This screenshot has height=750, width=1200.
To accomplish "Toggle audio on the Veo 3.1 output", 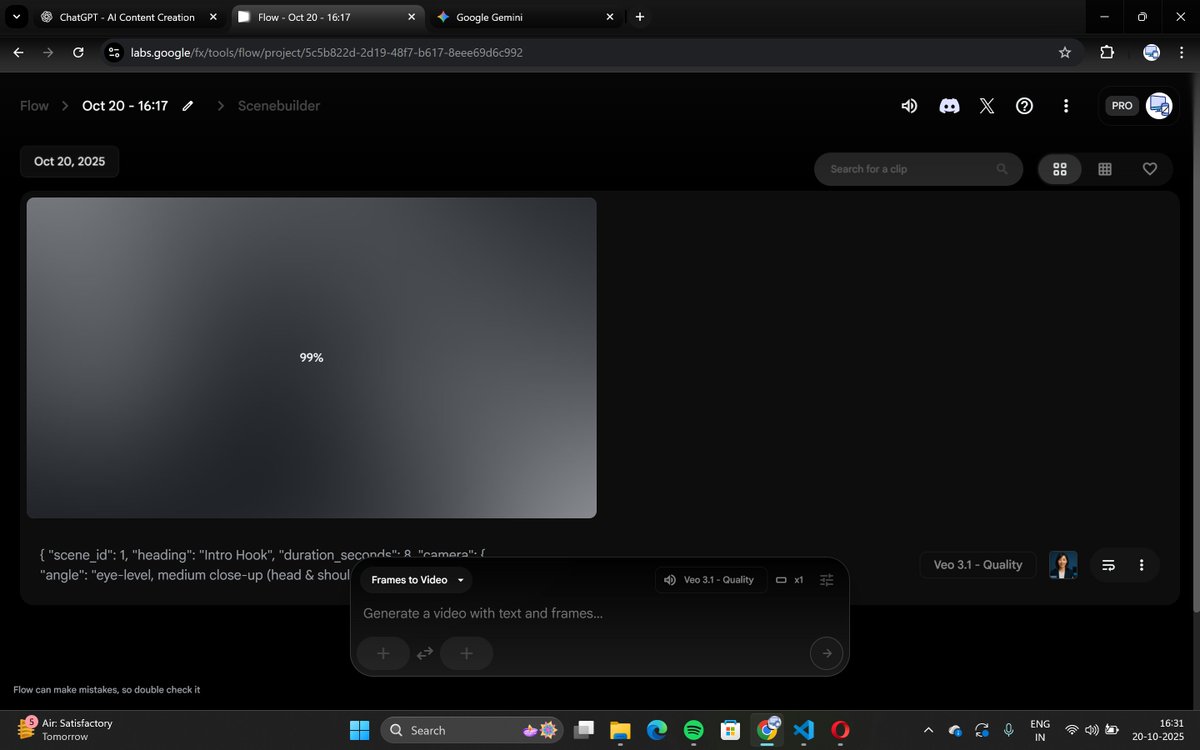I will [x=669, y=580].
